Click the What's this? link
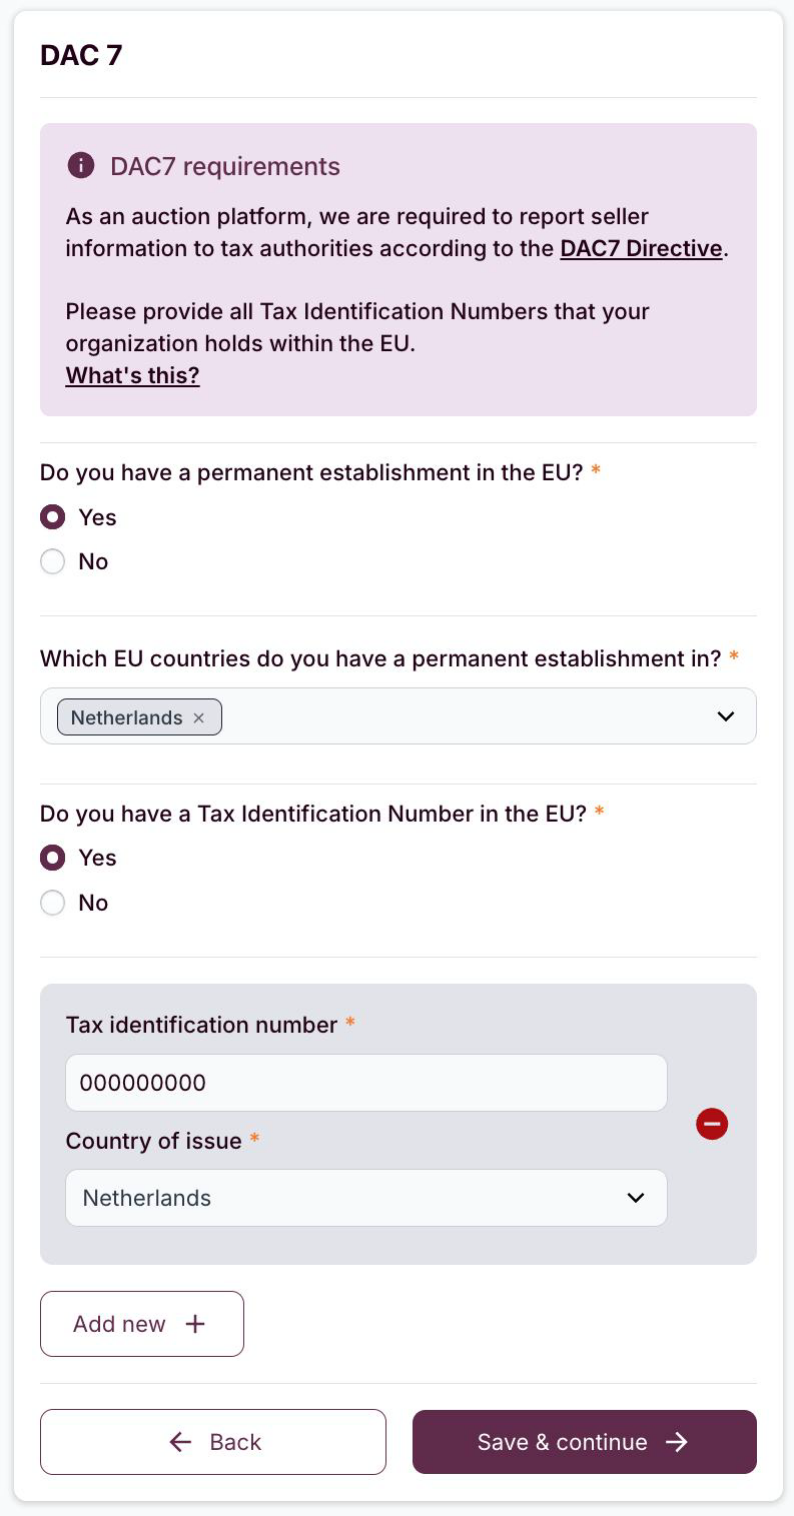The image size is (794, 1516). pos(133,376)
